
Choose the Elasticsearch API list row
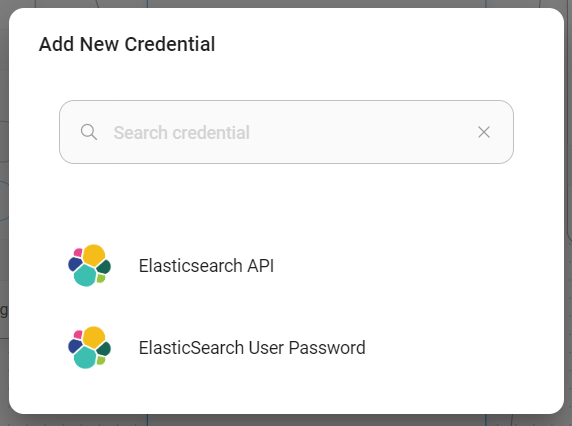click(x=286, y=266)
